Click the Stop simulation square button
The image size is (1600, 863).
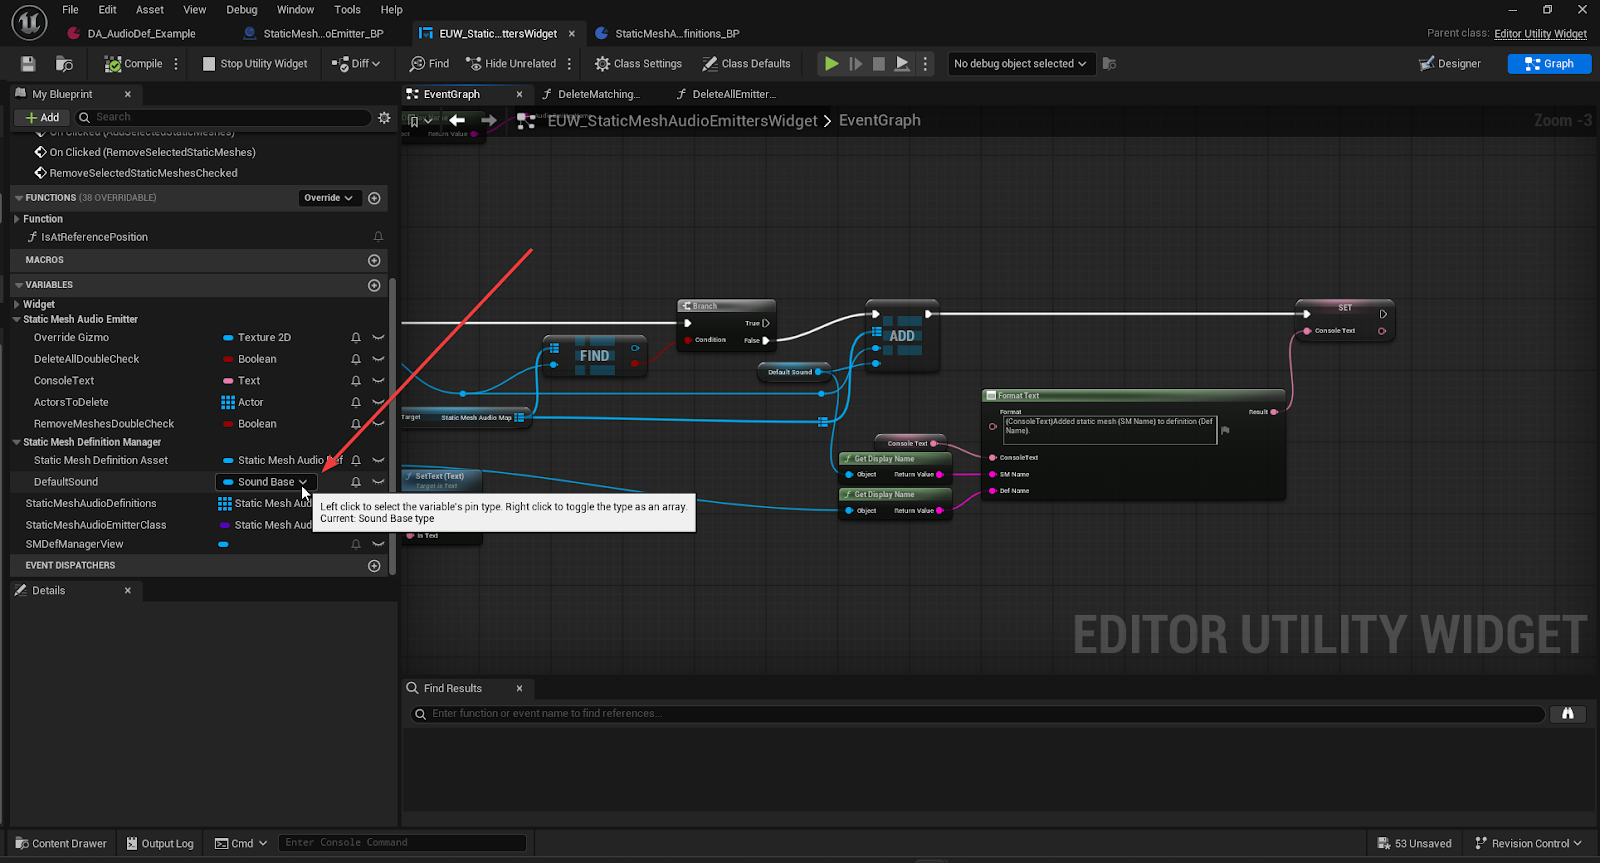[x=879, y=63]
